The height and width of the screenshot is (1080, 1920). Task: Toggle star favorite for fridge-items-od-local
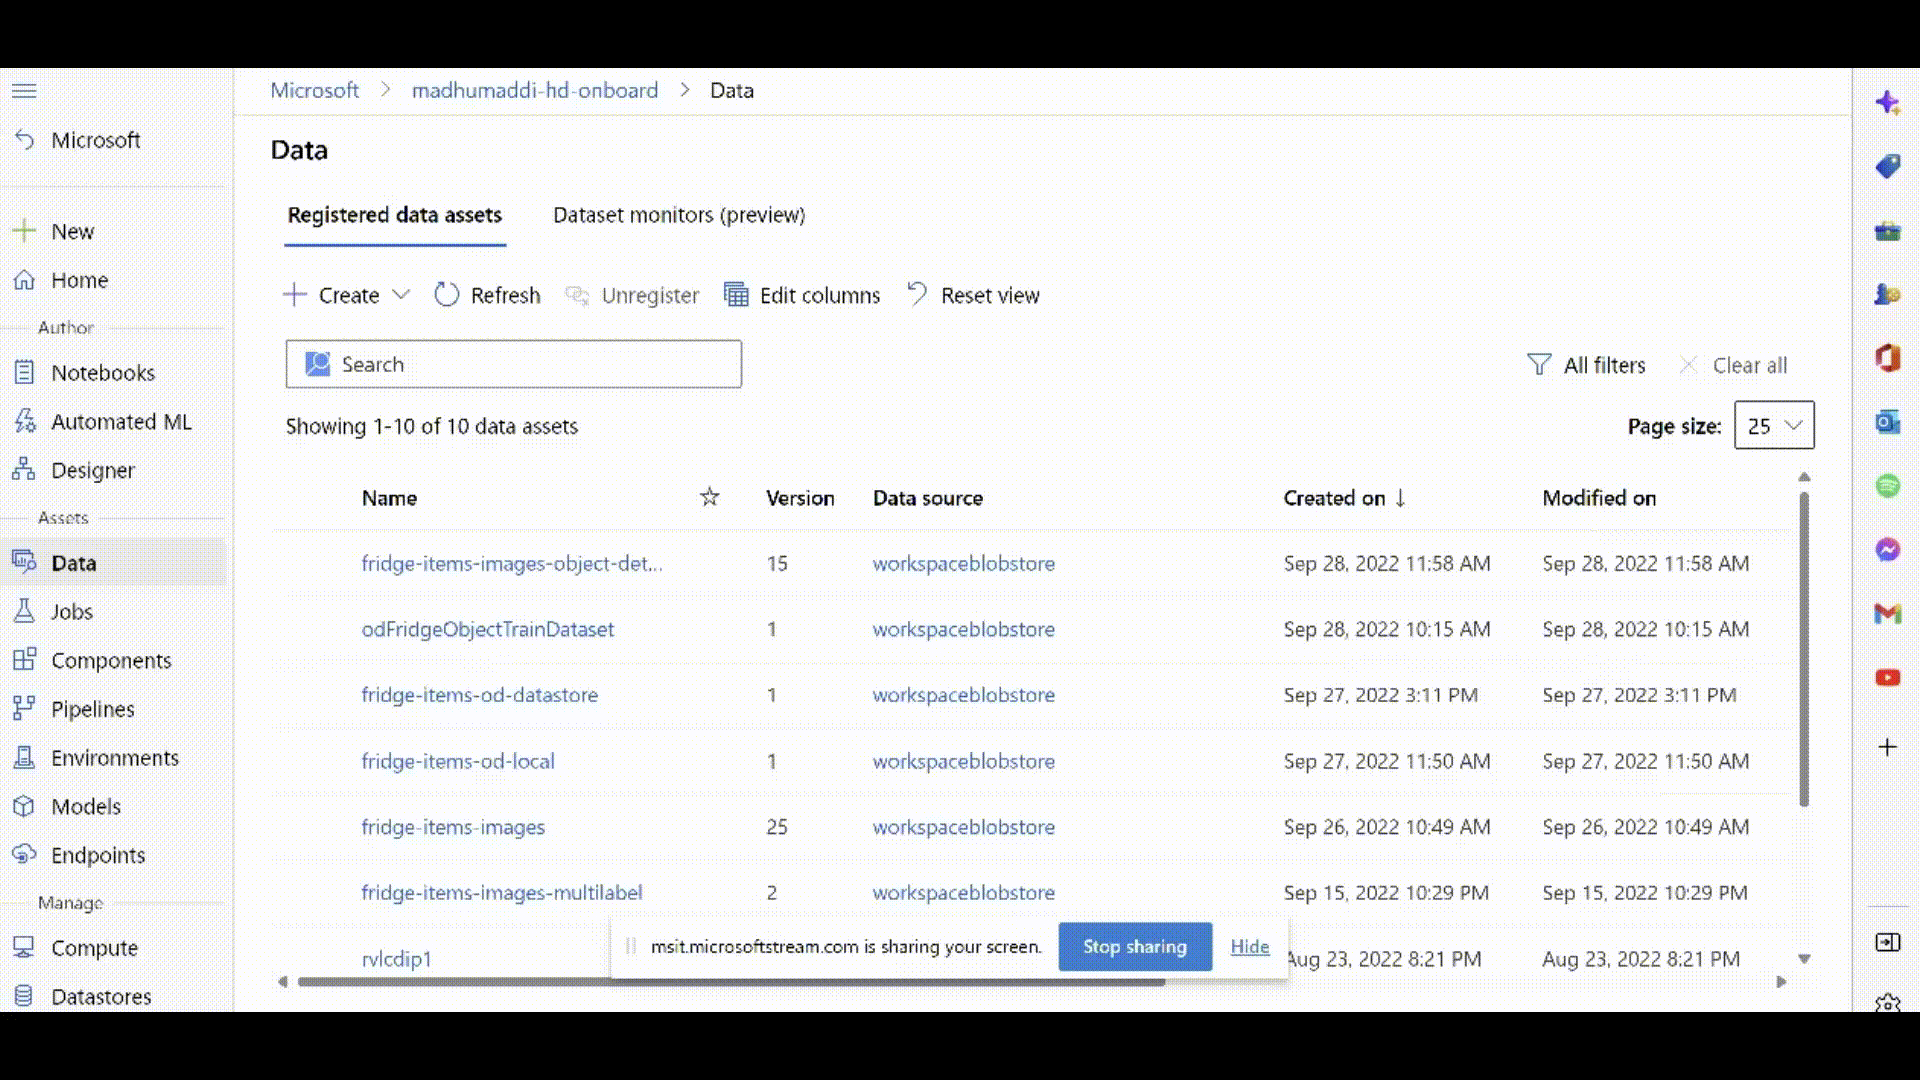[708, 761]
